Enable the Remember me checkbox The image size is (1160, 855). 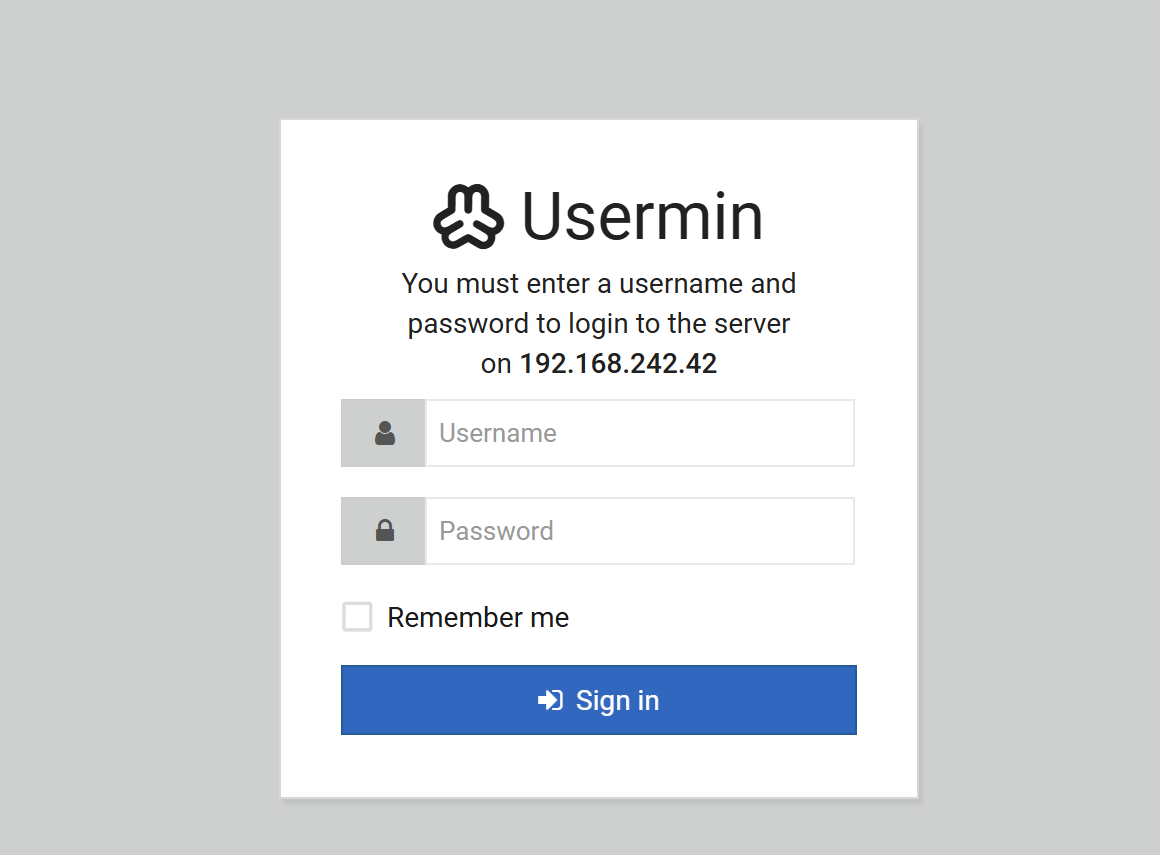point(357,617)
